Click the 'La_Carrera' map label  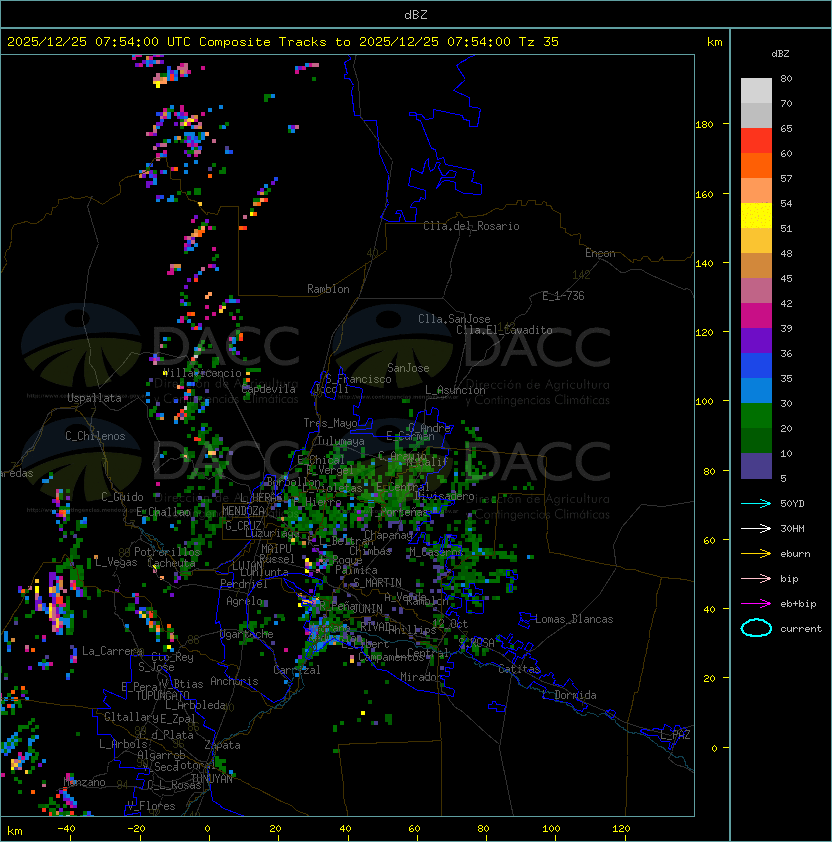tap(113, 651)
